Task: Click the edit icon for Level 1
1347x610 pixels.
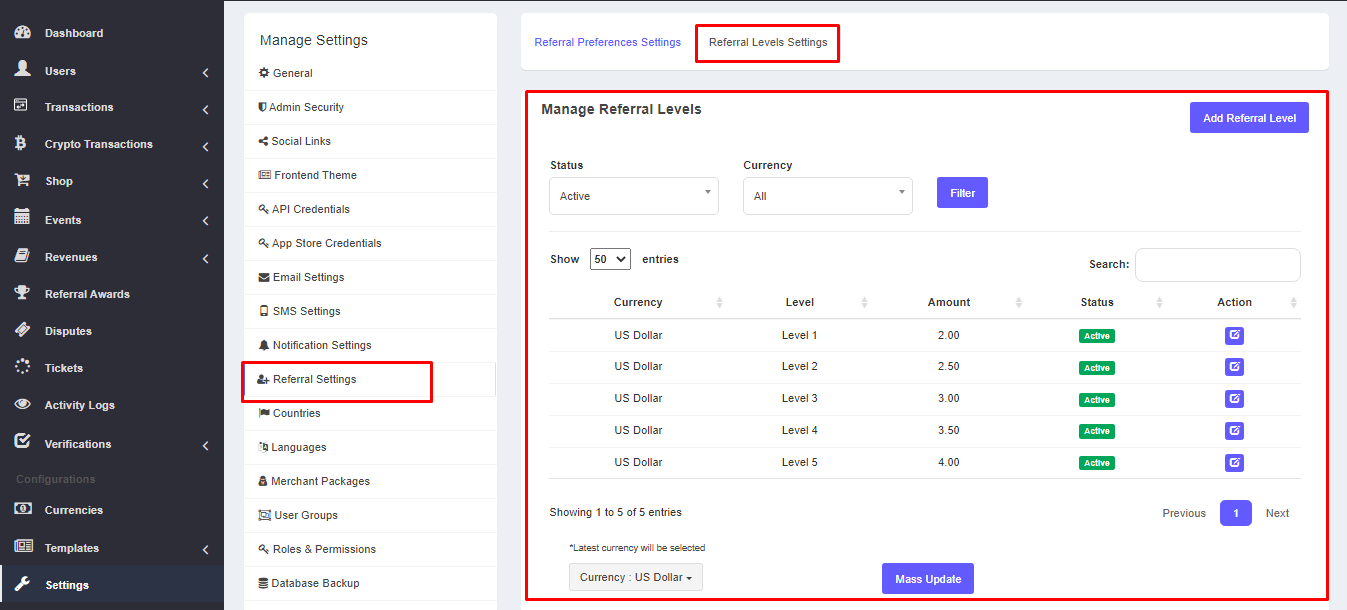Action: click(x=1234, y=335)
